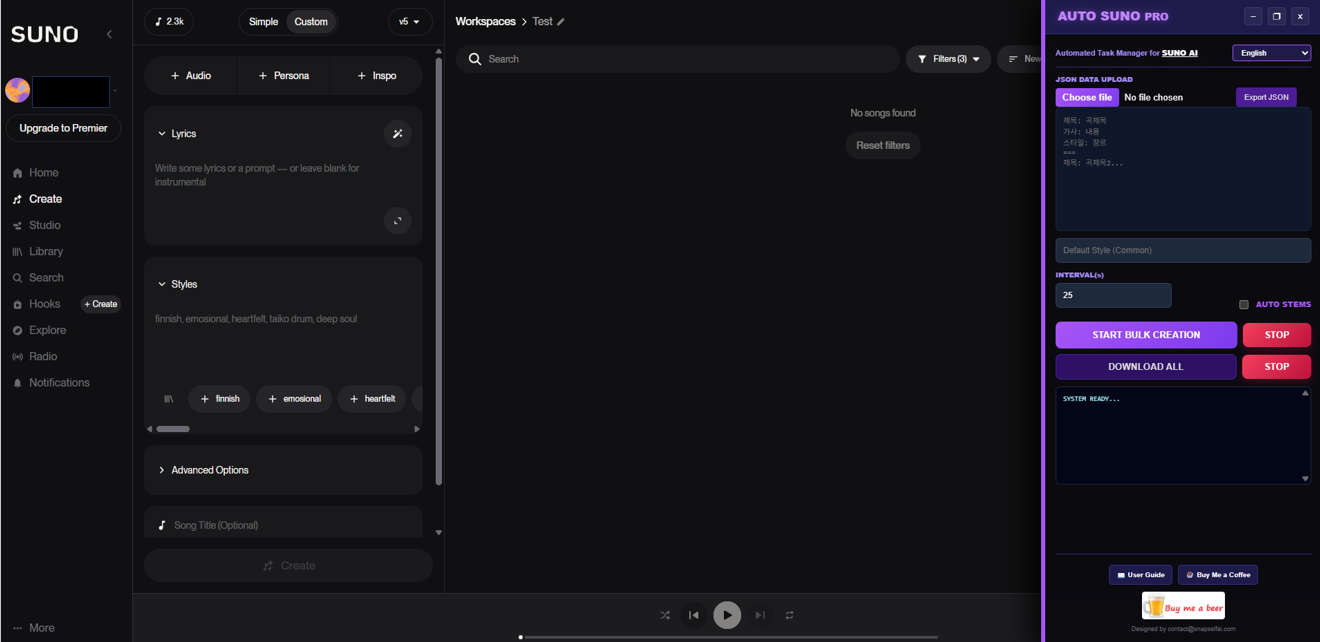Click the previous track button
Screen dimensions: 1320x642
(x=693, y=616)
